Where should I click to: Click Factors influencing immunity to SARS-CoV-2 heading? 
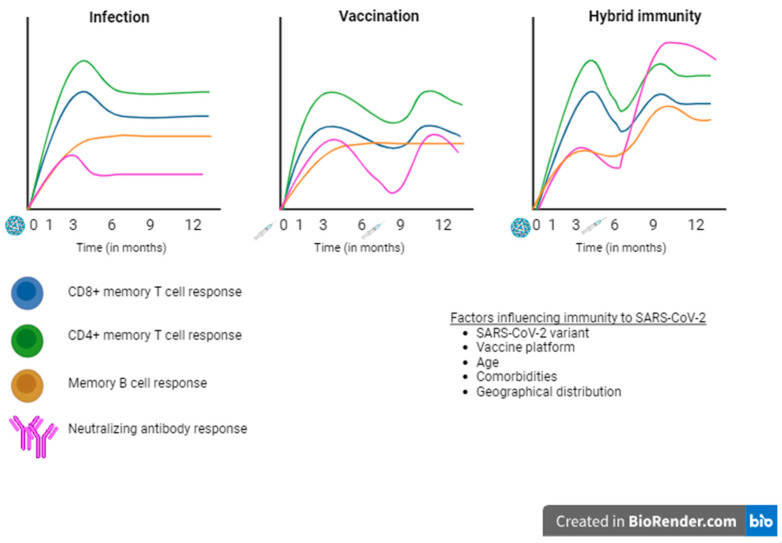578,318
